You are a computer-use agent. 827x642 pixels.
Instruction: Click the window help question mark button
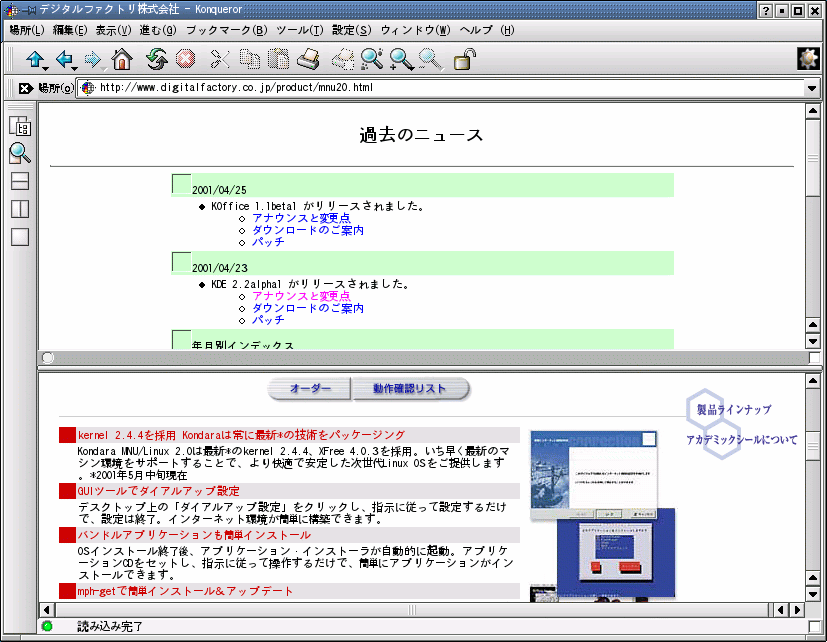click(x=766, y=11)
